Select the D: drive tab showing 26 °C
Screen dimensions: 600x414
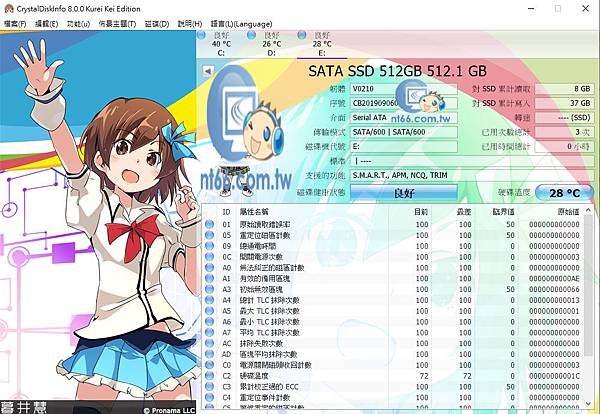point(271,44)
